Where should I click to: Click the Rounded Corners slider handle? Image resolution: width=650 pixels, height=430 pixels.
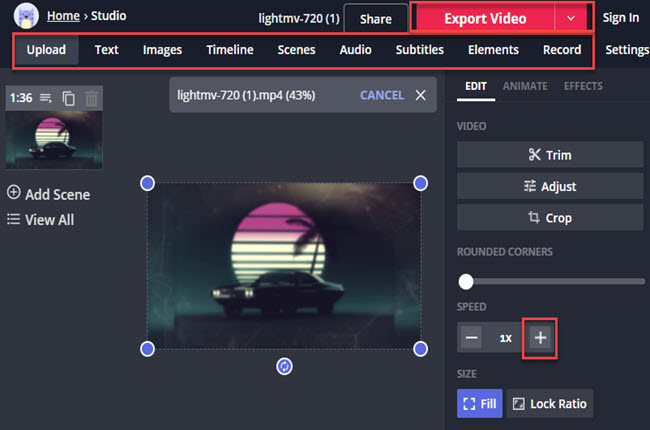pos(465,282)
